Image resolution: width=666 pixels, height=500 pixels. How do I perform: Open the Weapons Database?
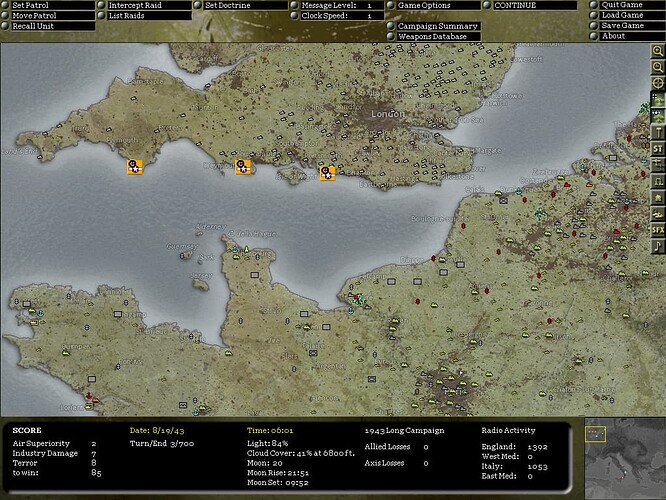coord(434,37)
